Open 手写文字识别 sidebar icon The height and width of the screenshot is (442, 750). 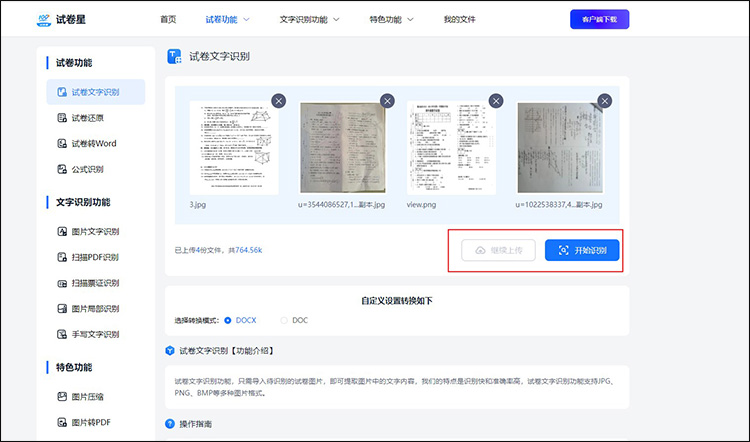(62, 334)
